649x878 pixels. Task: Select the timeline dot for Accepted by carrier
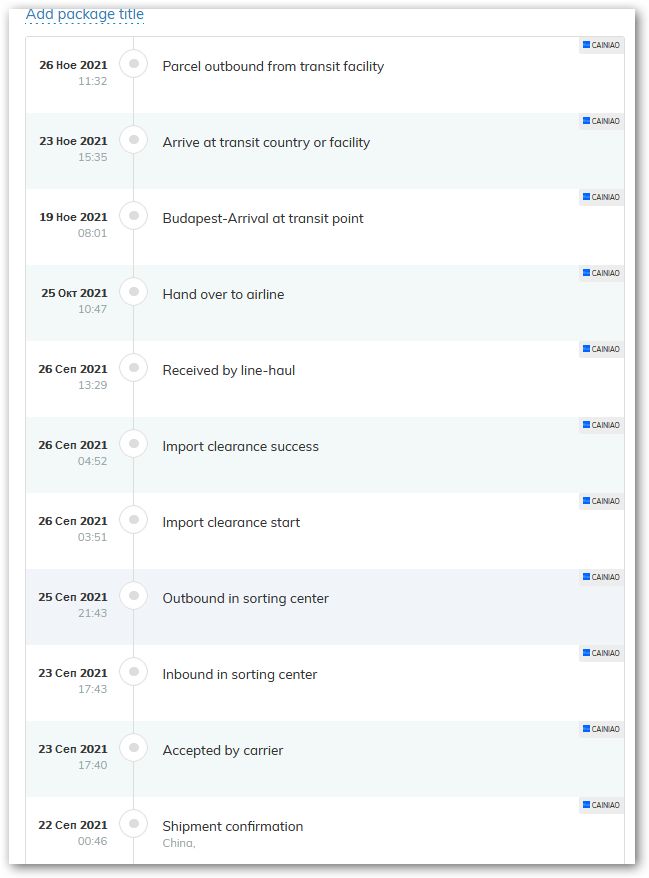[133, 748]
